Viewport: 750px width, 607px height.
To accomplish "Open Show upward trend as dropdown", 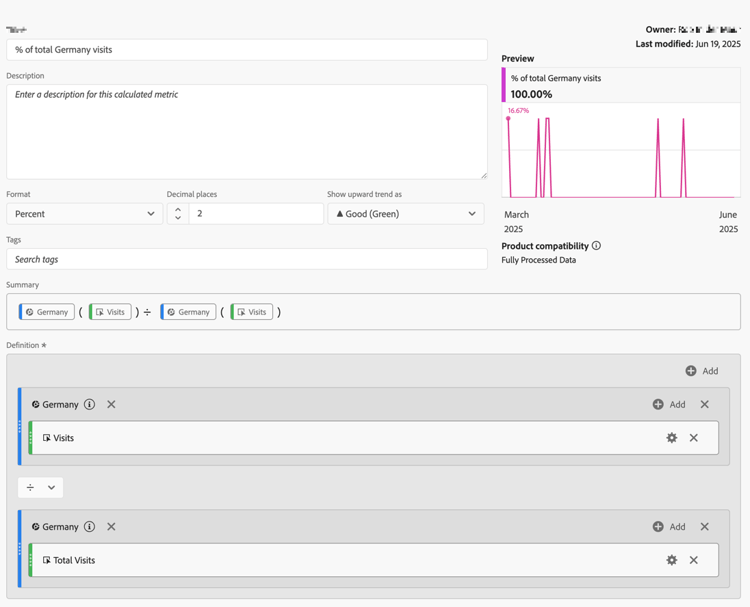I will (x=406, y=214).
